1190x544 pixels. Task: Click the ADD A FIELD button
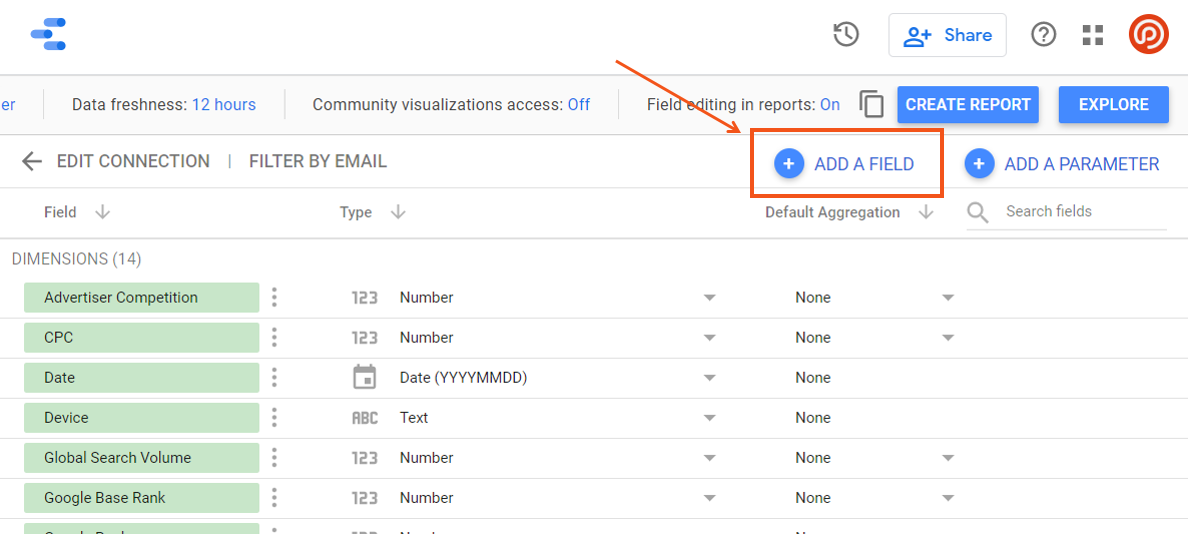(845, 164)
